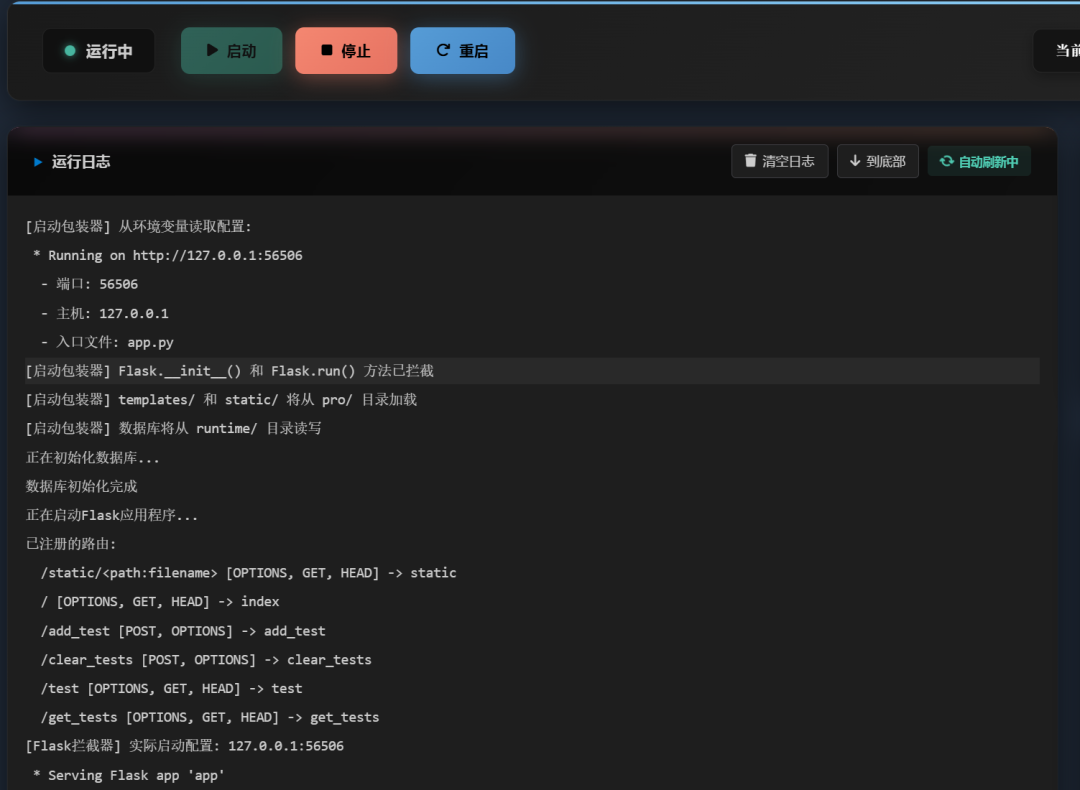Click log line "Serving Flask app 'app'"
Image resolution: width=1080 pixels, height=790 pixels.
click(x=129, y=776)
